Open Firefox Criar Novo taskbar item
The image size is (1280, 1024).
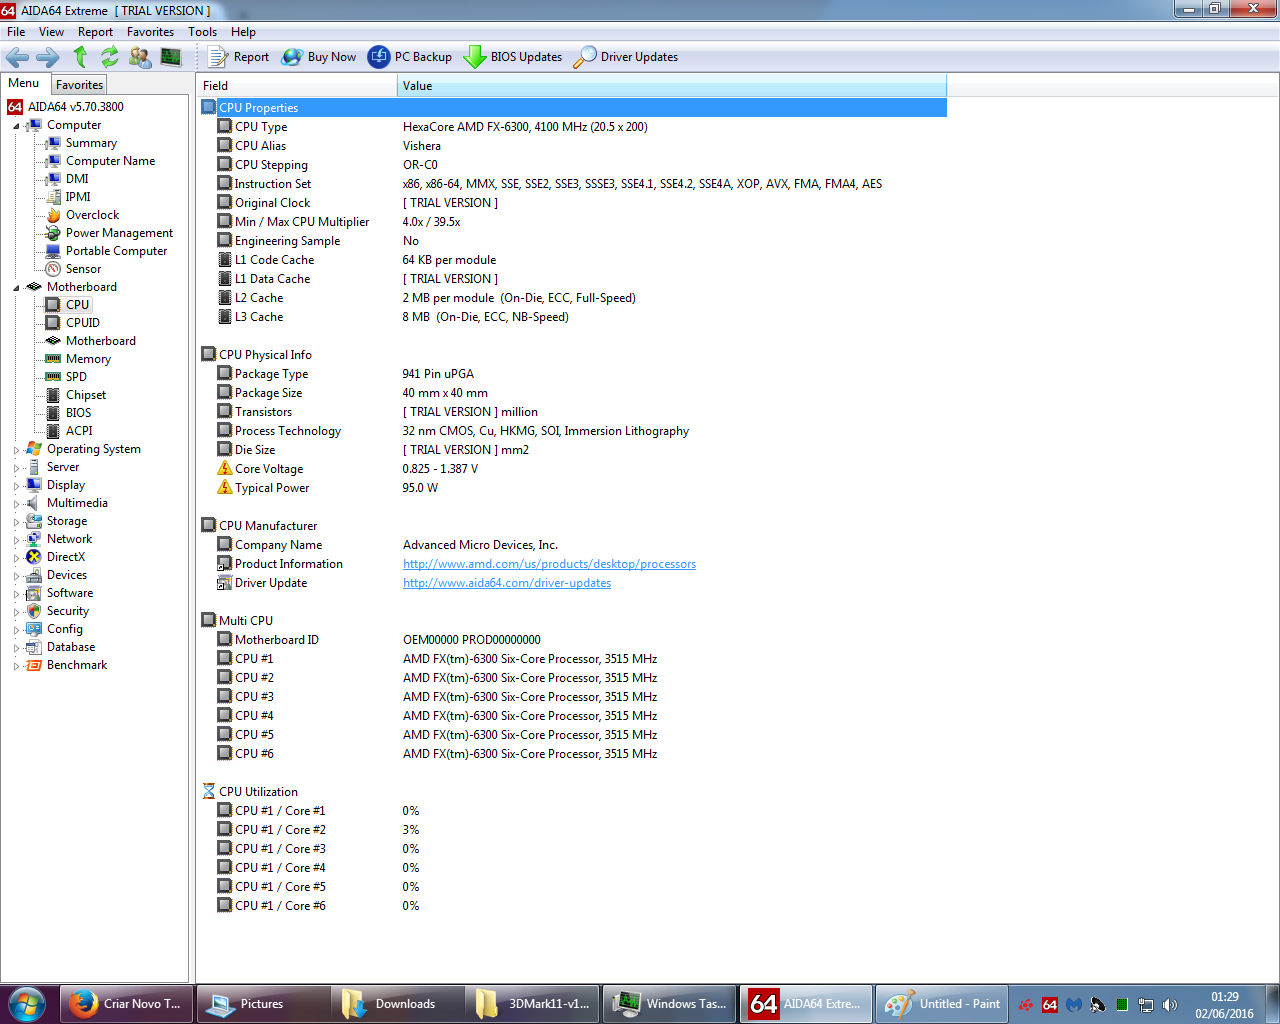coord(126,1004)
